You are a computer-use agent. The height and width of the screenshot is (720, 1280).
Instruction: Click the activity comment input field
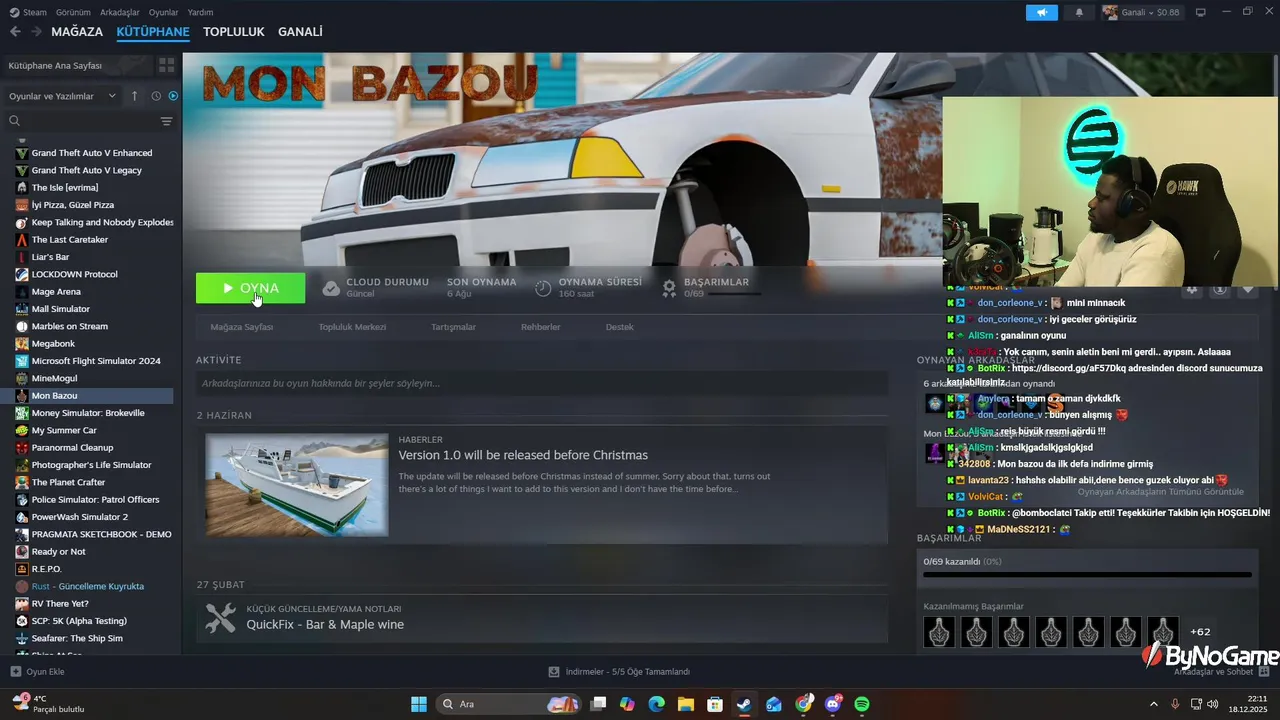click(542, 383)
